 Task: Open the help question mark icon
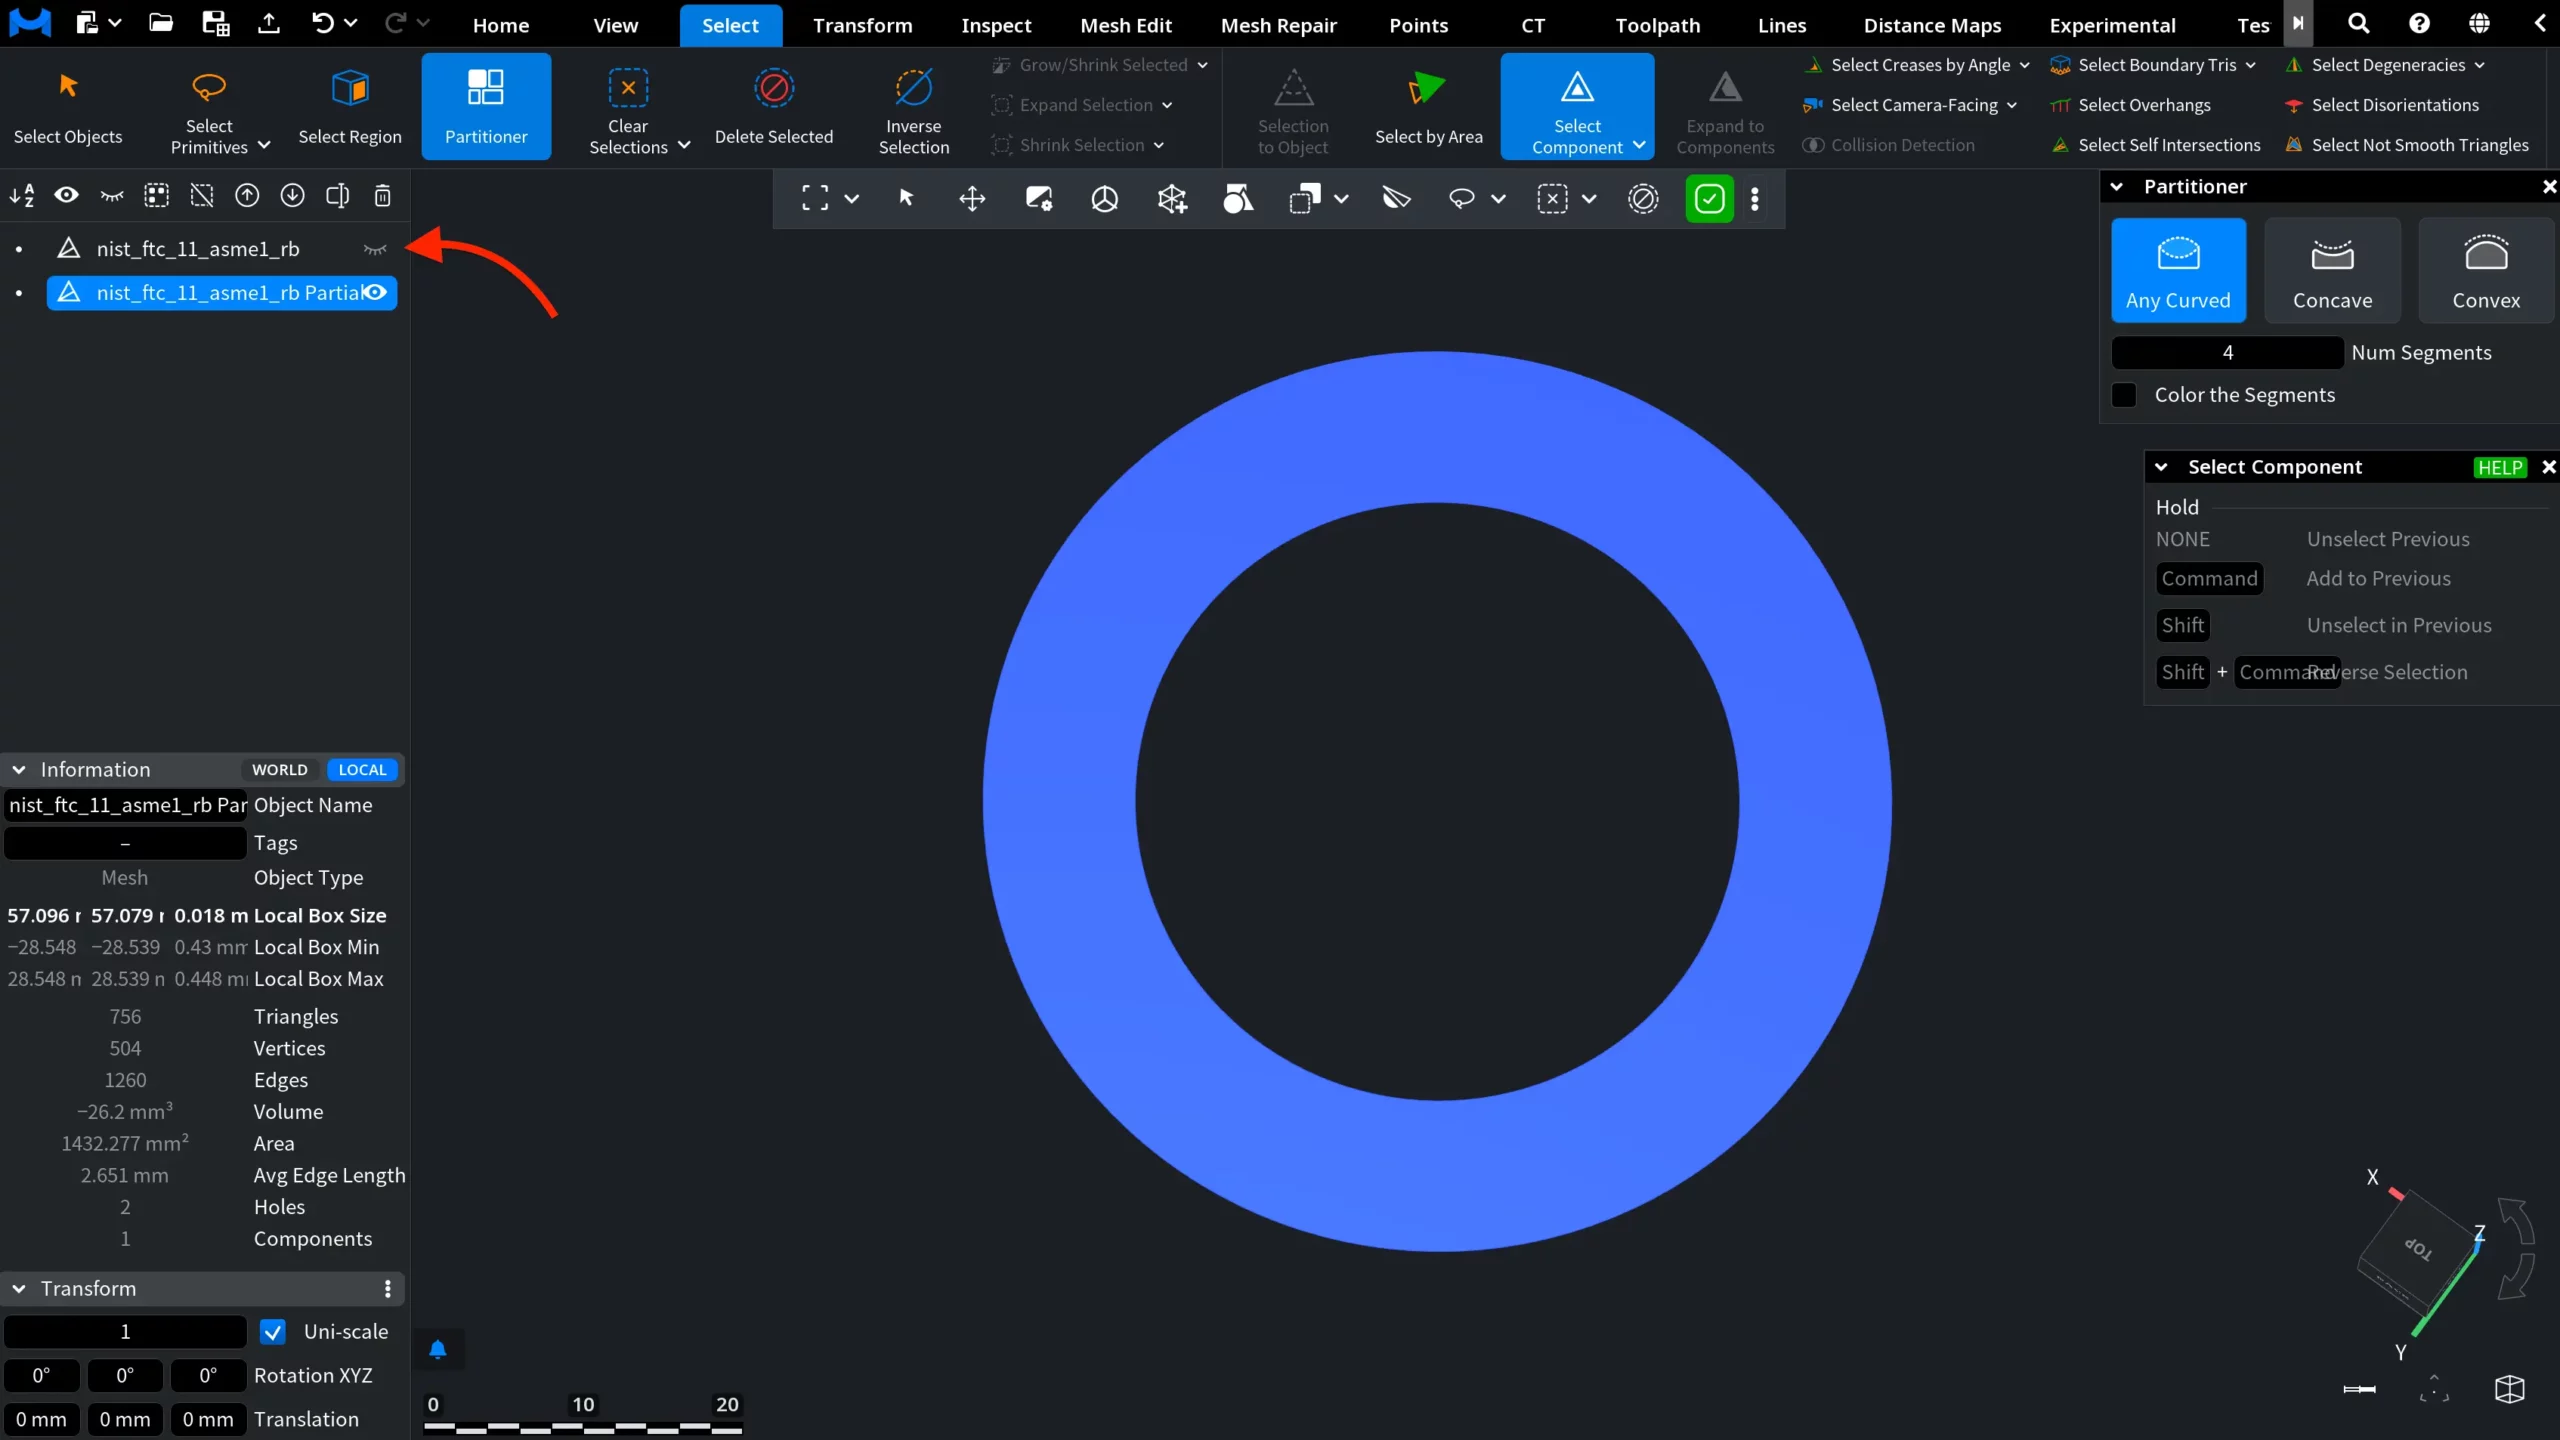pos(2419,23)
